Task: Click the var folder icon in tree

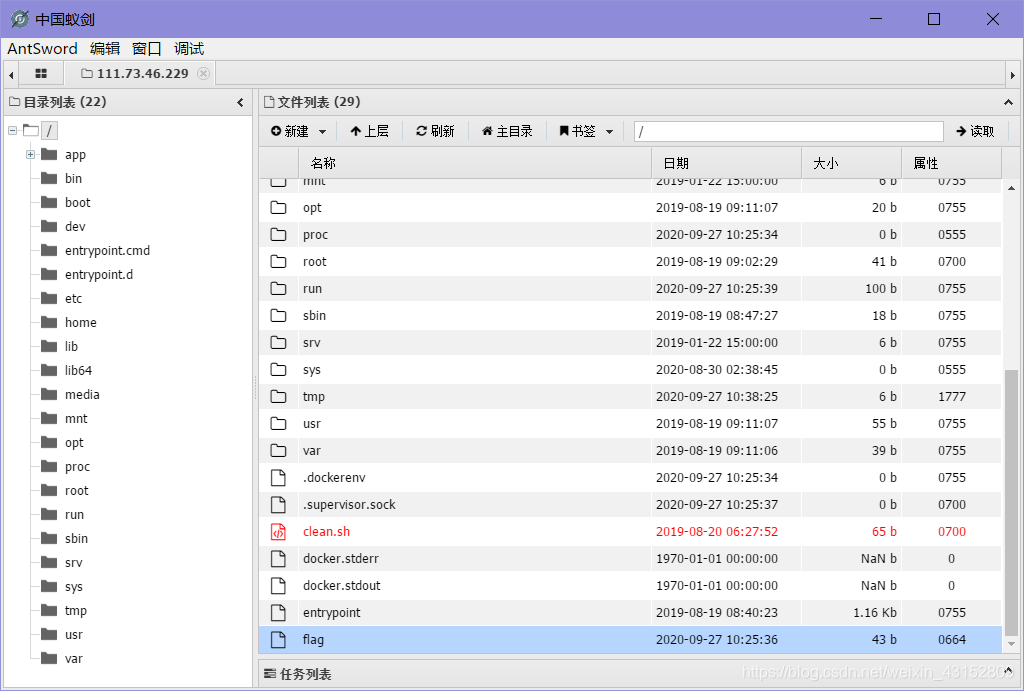Action: tap(49, 658)
